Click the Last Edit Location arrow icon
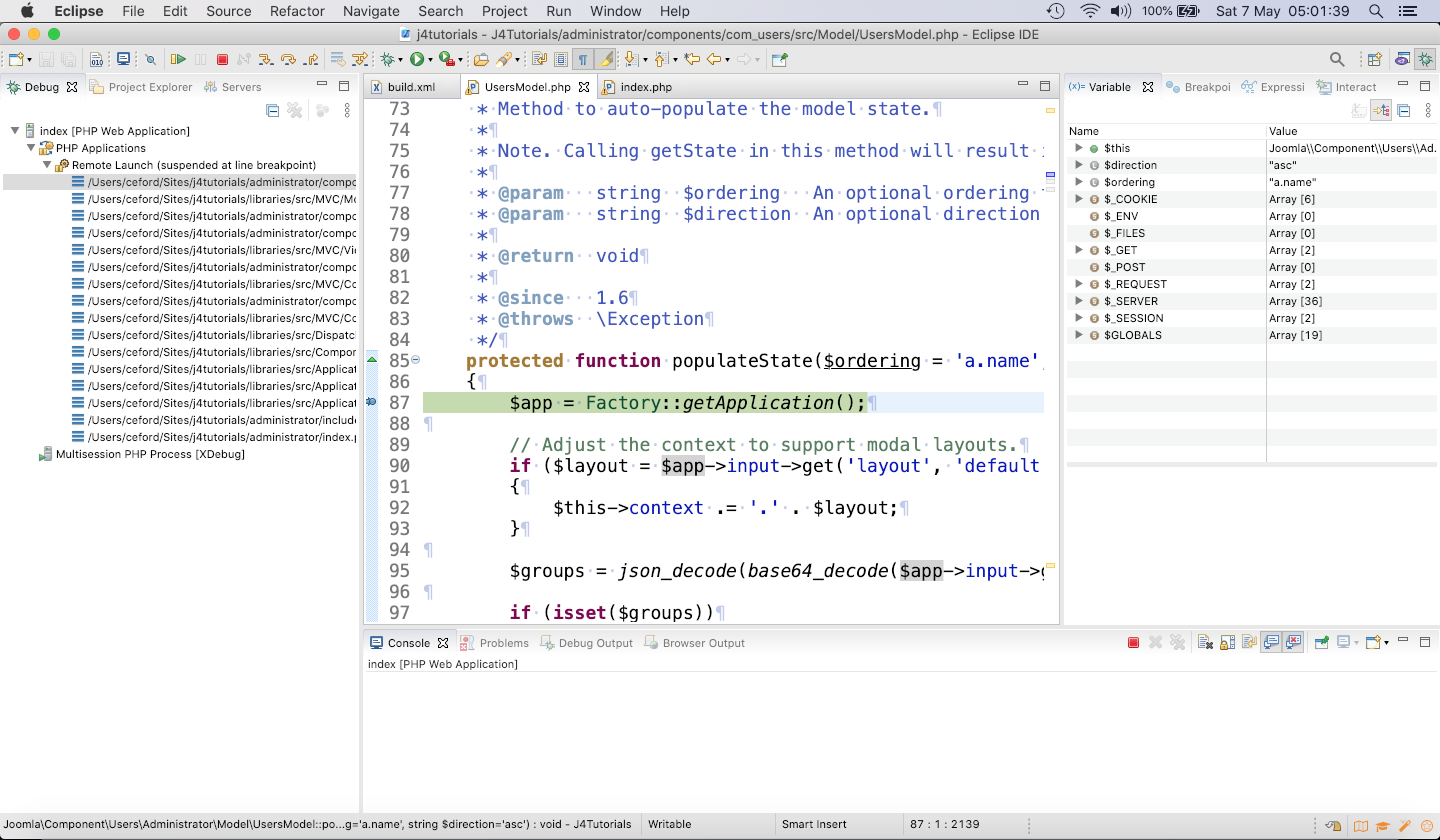The width and height of the screenshot is (1440, 840). pos(691,60)
